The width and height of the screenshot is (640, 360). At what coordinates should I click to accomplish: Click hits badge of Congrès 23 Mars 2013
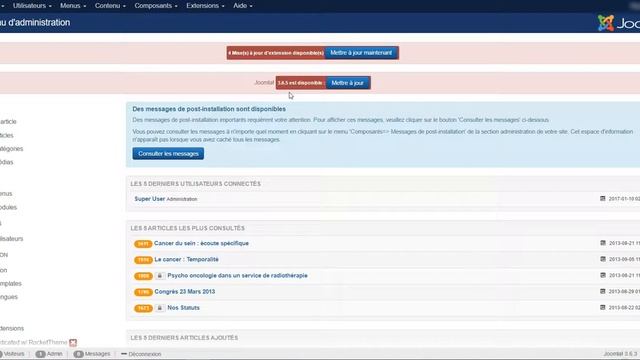click(x=143, y=292)
